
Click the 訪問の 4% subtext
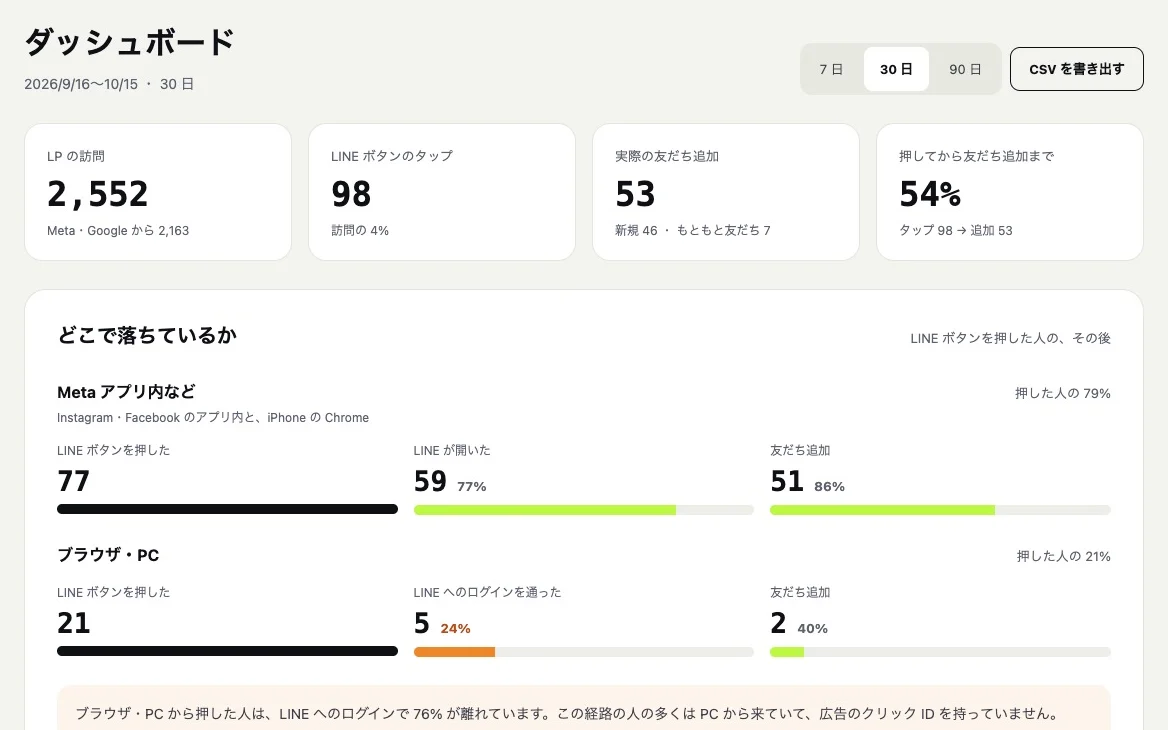[x=360, y=231]
